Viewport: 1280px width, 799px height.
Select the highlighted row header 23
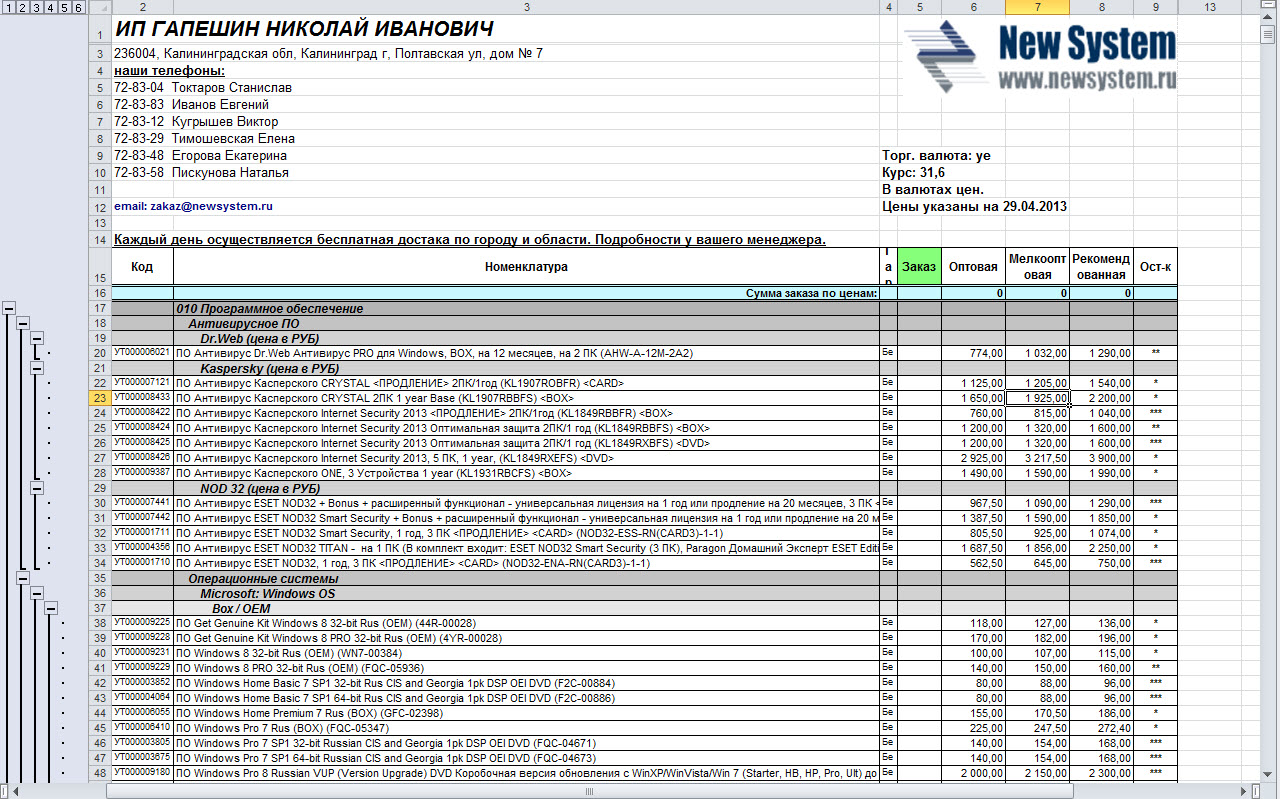pyautogui.click(x=99, y=398)
